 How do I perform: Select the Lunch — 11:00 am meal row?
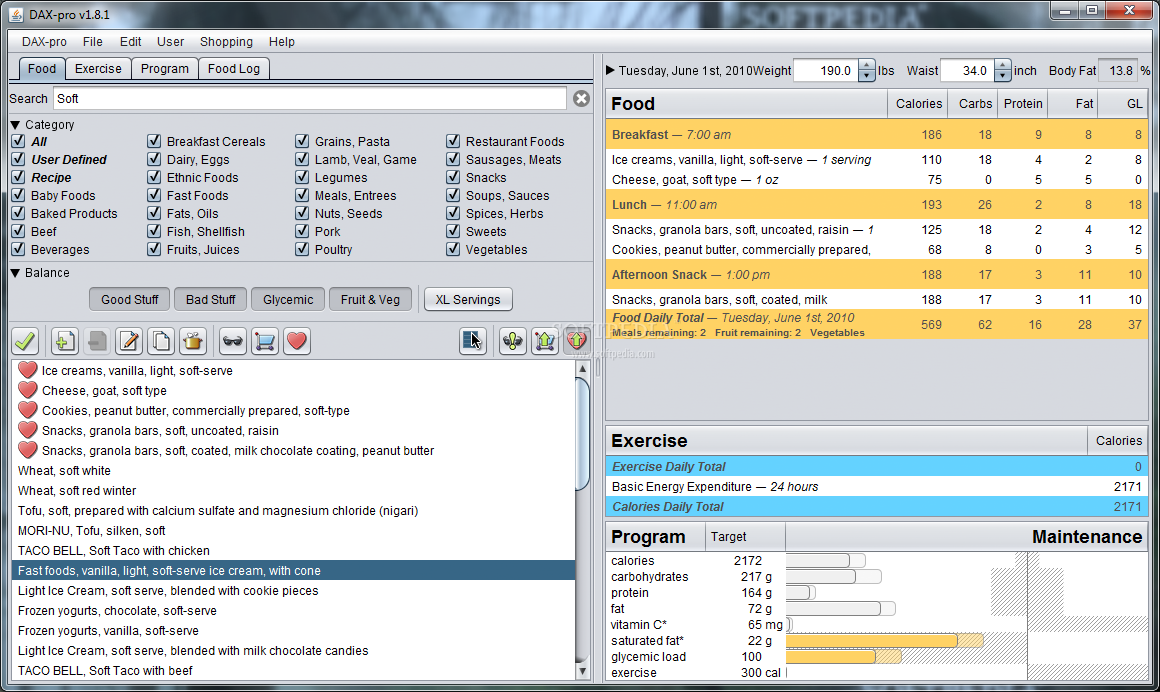pyautogui.click(x=877, y=204)
